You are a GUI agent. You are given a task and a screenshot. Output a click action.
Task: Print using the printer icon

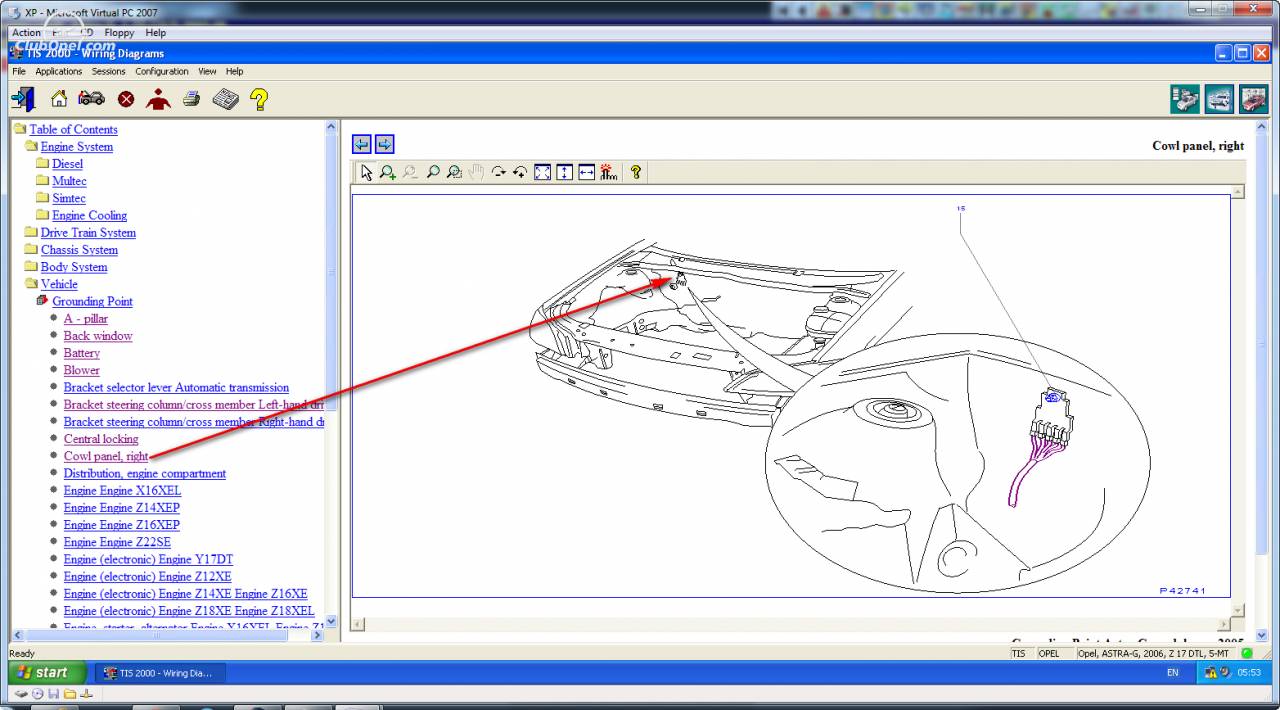192,98
